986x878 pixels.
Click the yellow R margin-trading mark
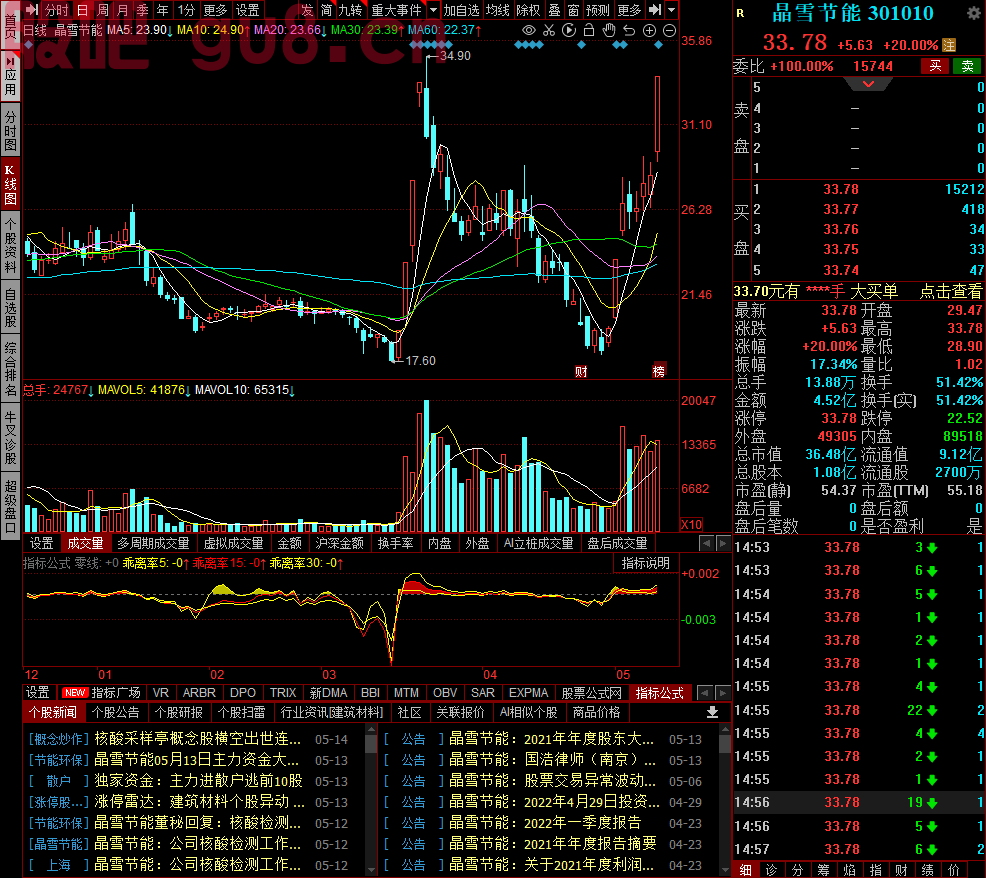coord(740,13)
